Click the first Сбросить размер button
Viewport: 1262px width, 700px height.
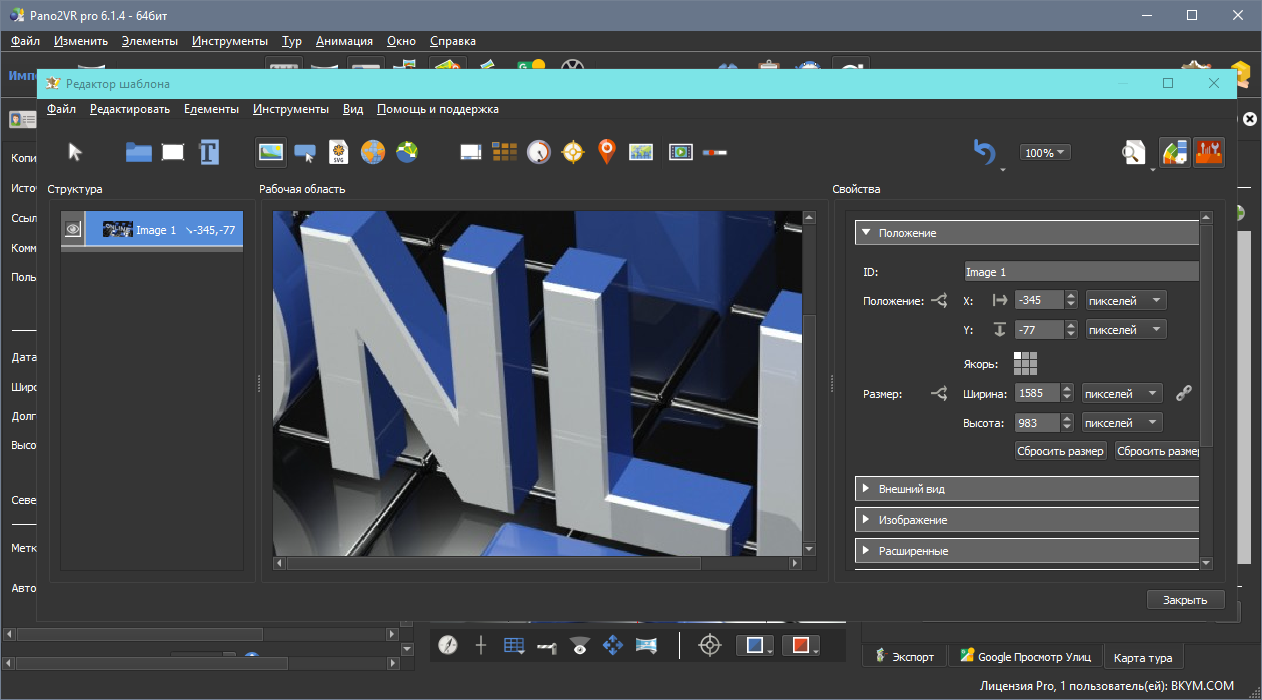tap(1060, 451)
